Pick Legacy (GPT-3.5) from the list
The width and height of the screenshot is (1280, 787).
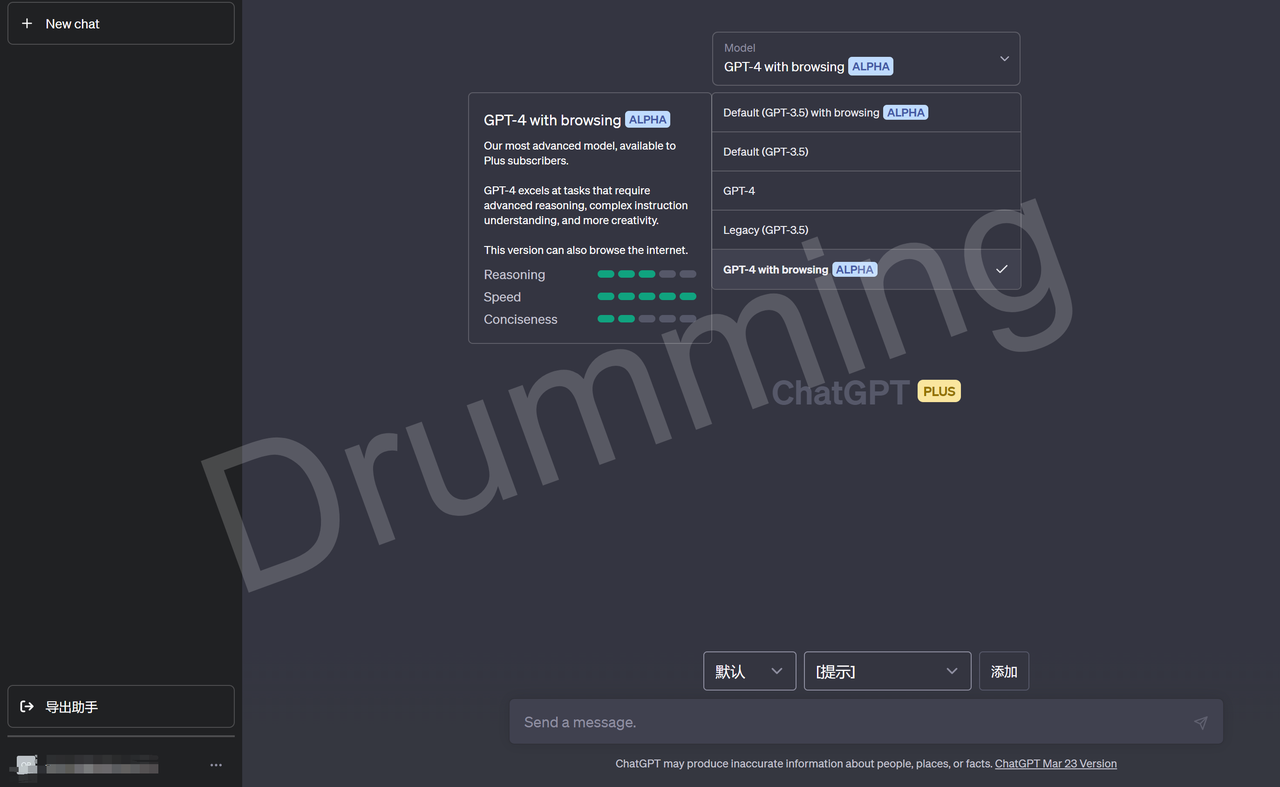click(x=765, y=230)
